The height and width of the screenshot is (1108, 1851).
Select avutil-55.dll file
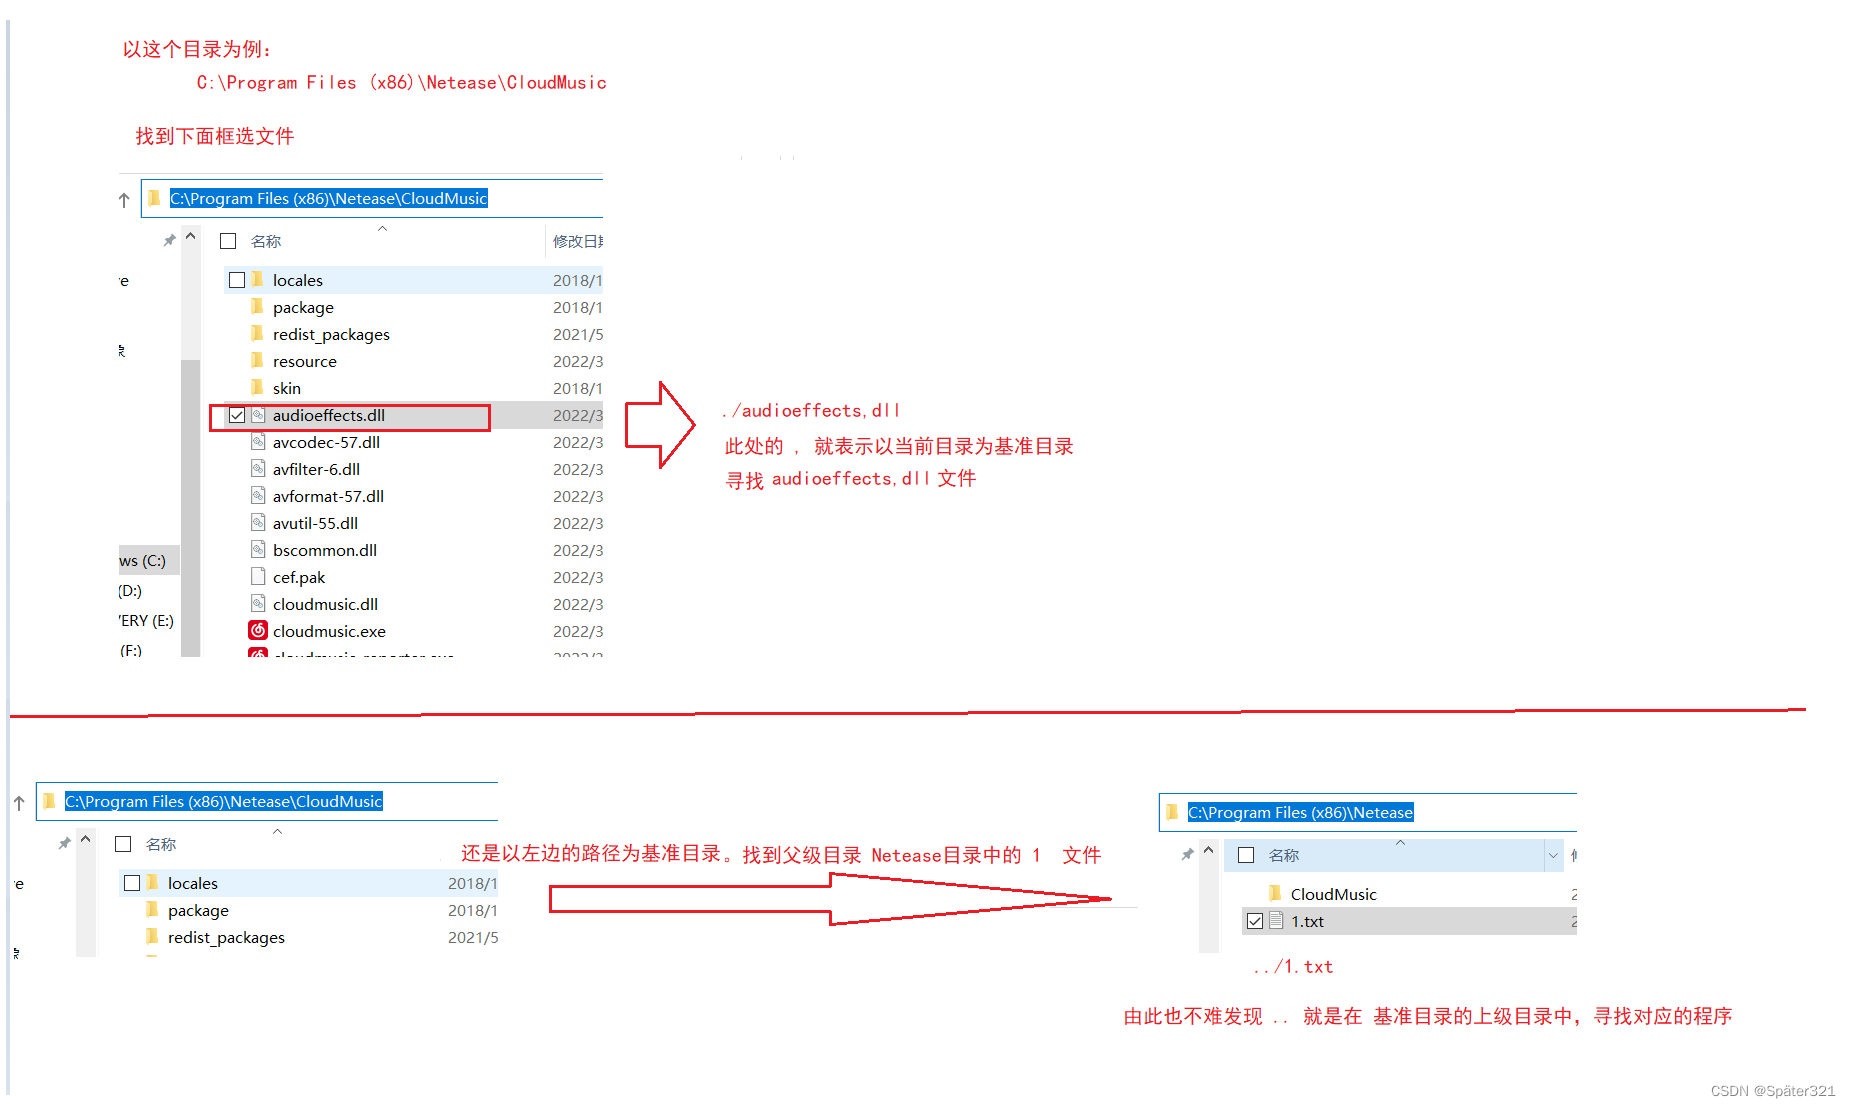tap(315, 523)
